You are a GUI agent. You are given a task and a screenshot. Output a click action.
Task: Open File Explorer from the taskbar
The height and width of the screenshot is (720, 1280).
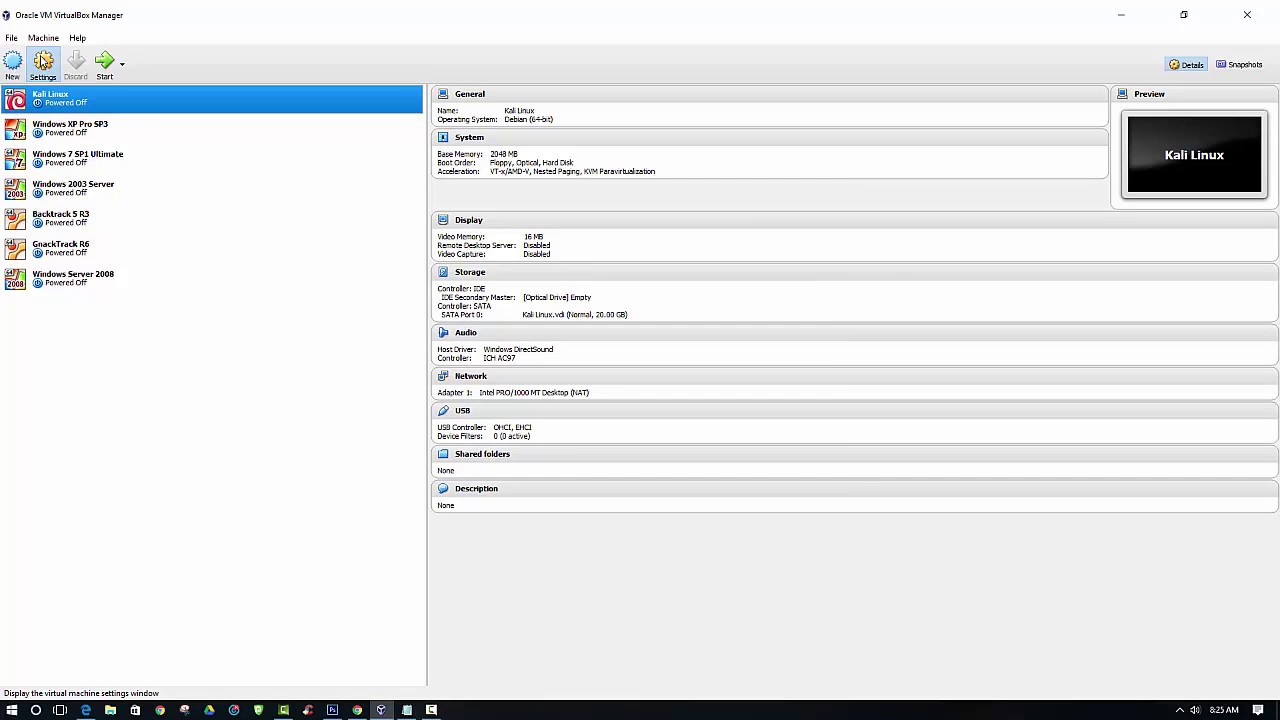(110, 710)
